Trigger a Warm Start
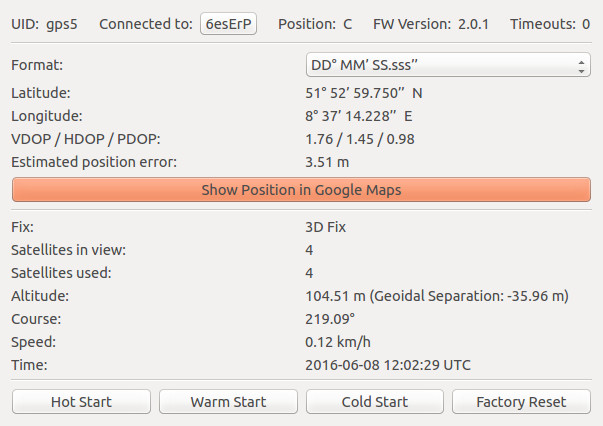The height and width of the screenshot is (426, 603). click(228, 402)
